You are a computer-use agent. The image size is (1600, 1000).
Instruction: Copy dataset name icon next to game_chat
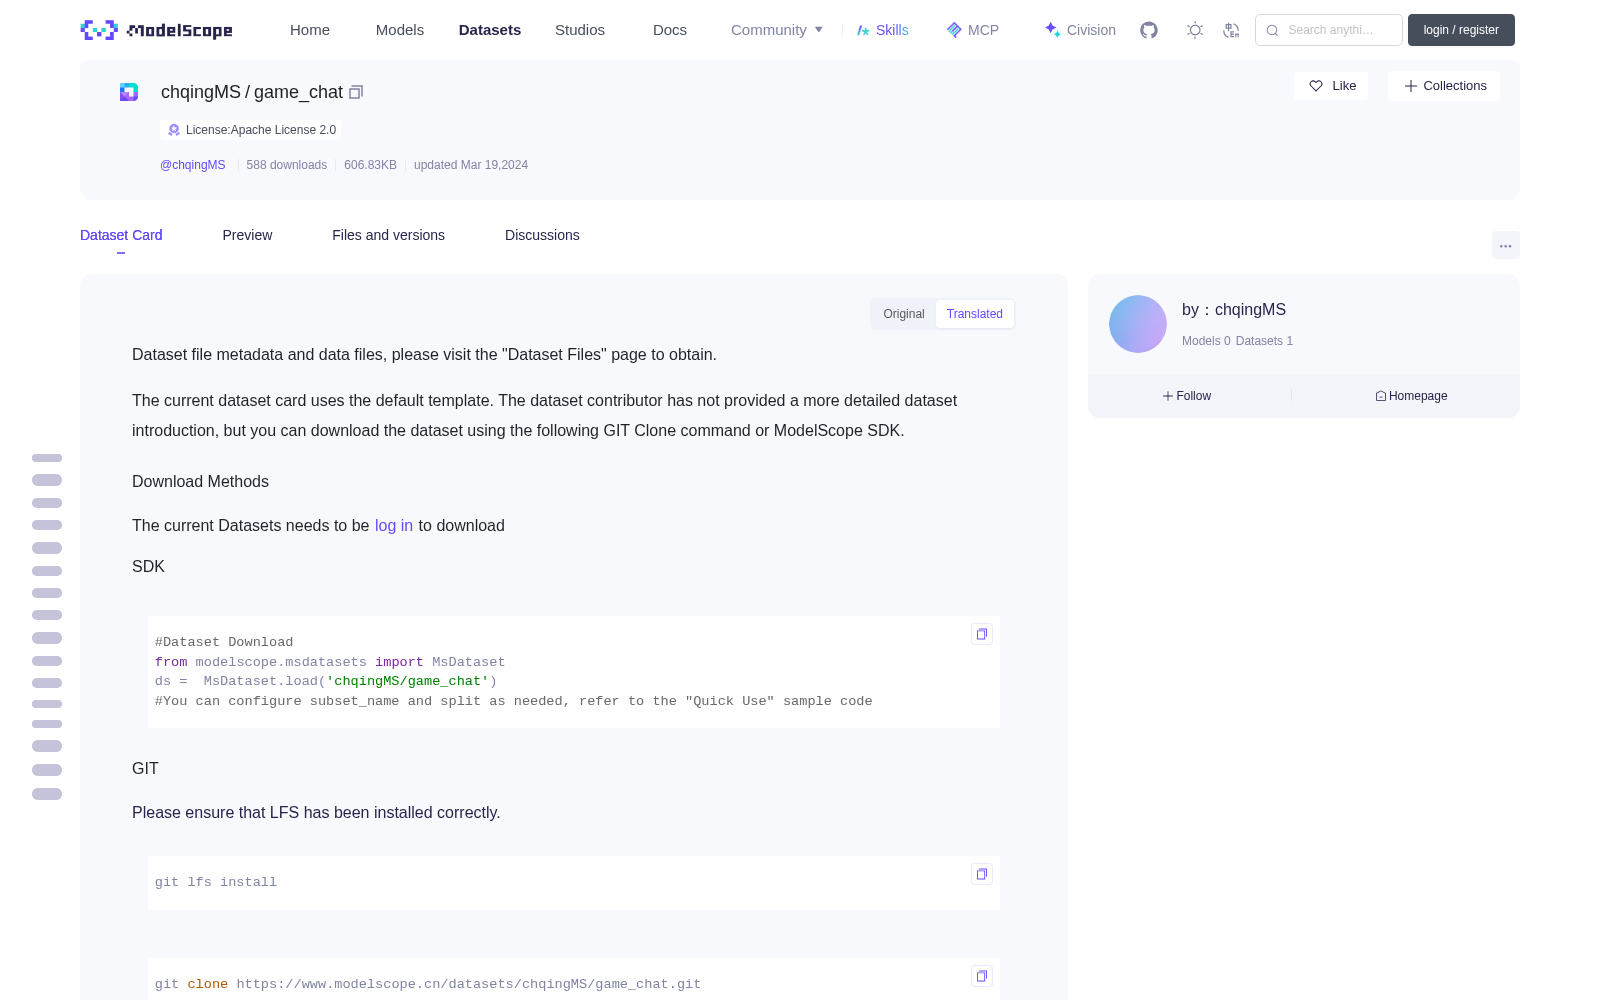356,92
